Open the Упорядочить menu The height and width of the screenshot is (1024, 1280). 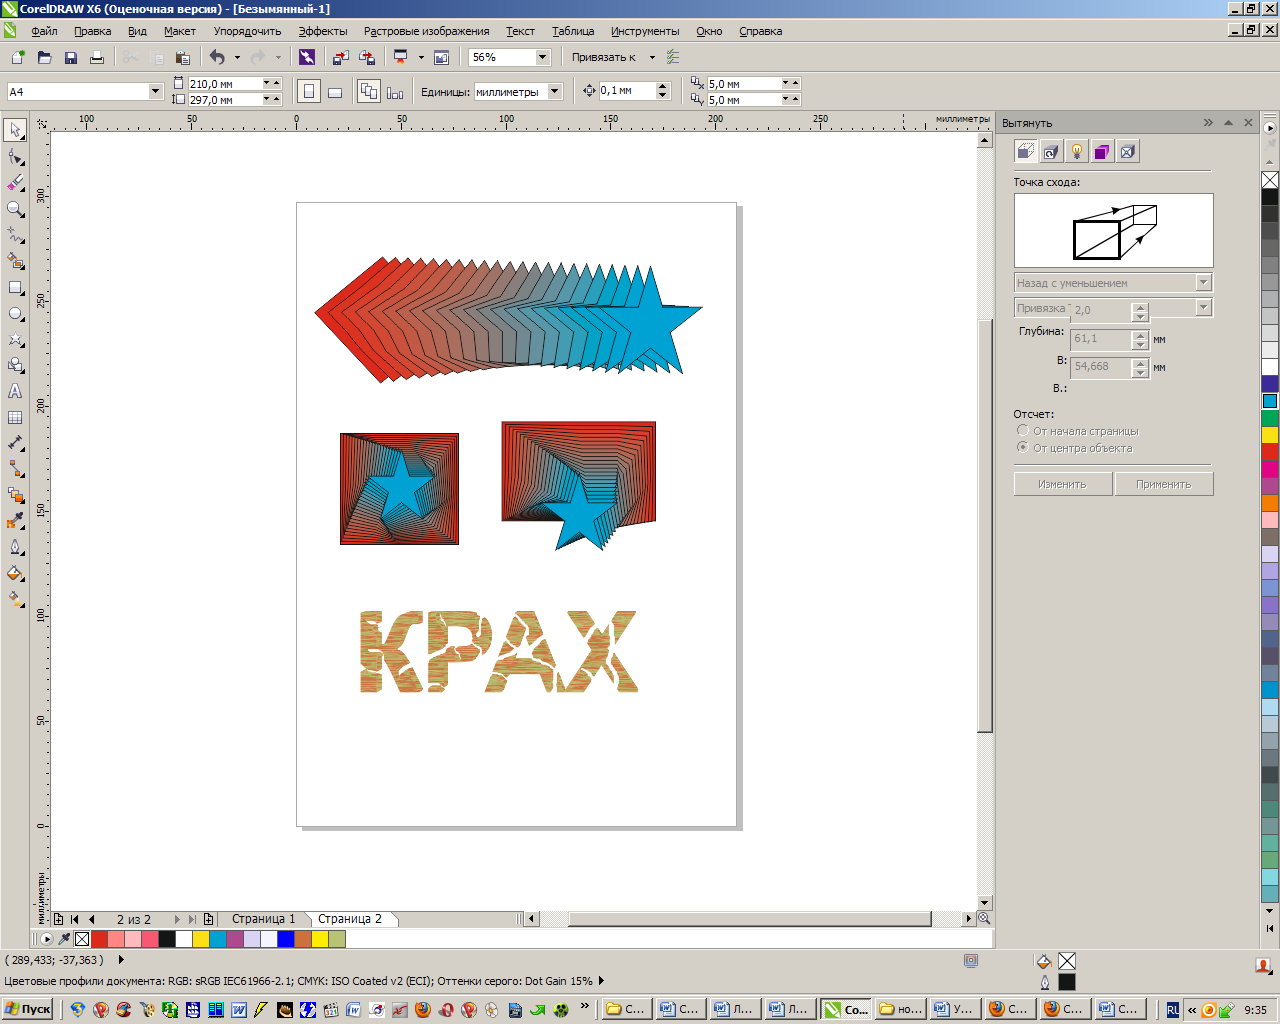point(247,31)
